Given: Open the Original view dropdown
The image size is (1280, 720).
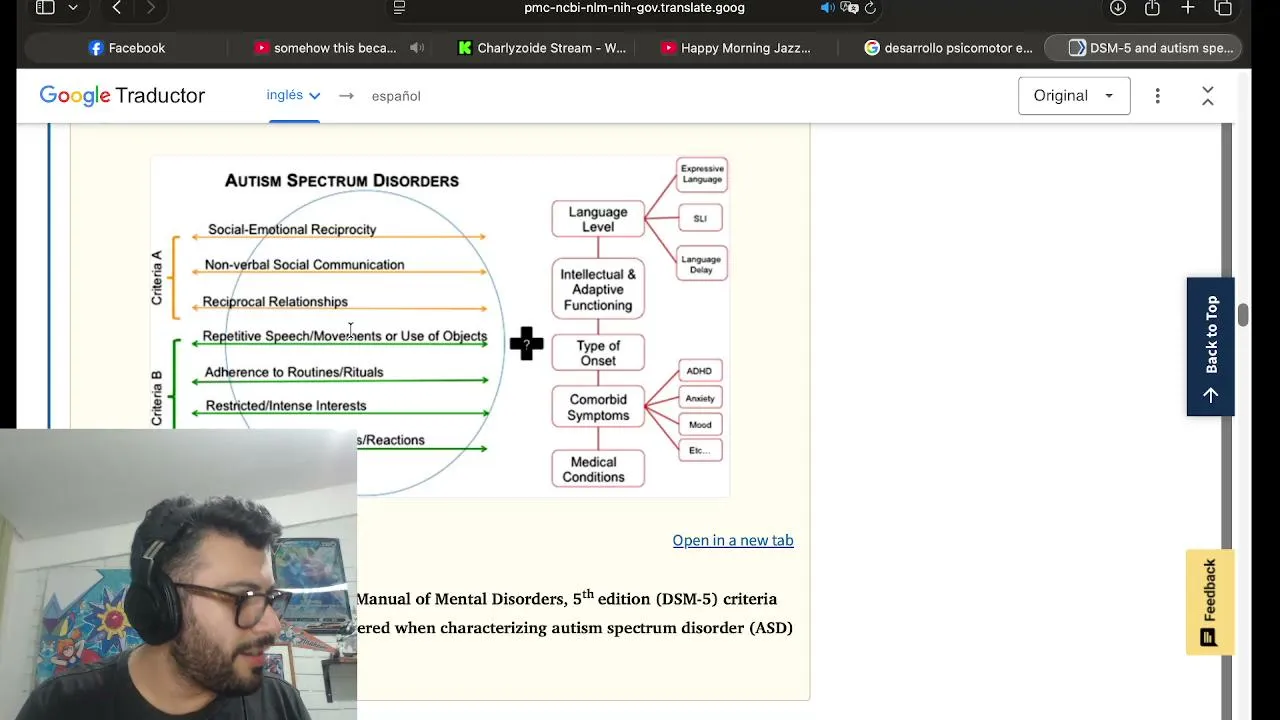Looking at the screenshot, I should [x=1074, y=96].
